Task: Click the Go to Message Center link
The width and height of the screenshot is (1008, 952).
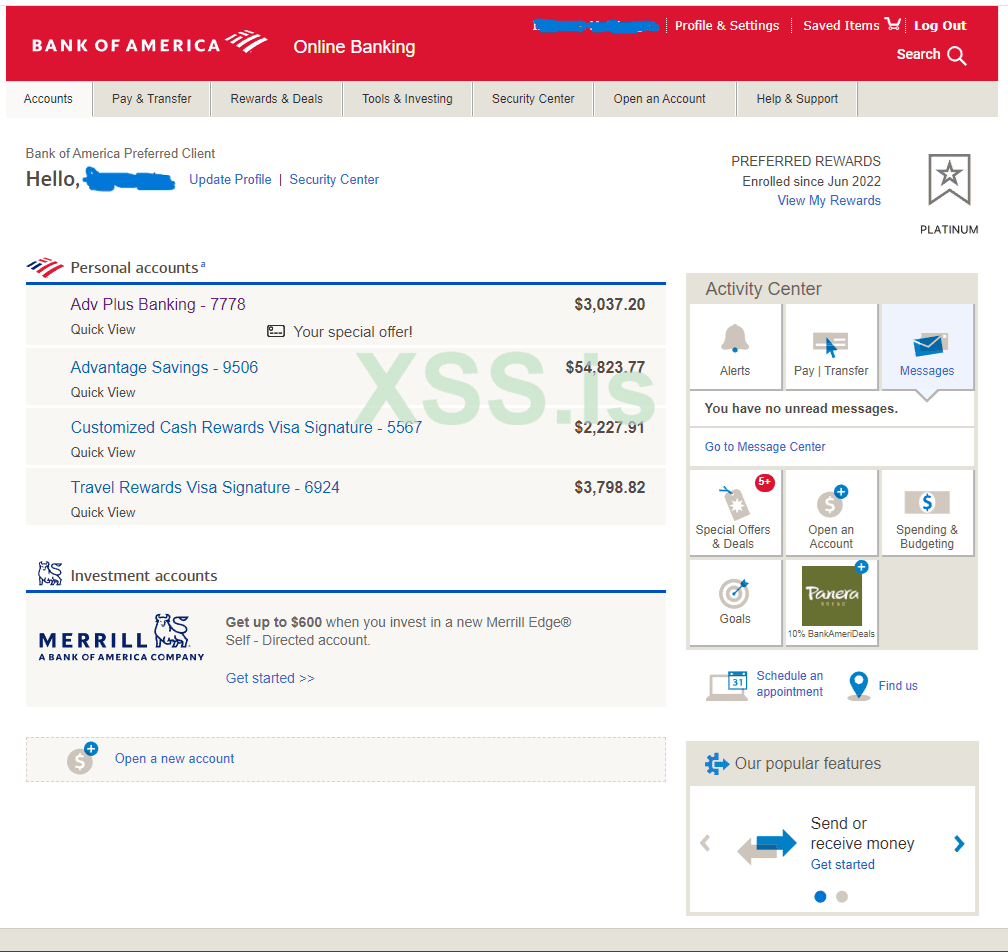Action: tap(765, 446)
